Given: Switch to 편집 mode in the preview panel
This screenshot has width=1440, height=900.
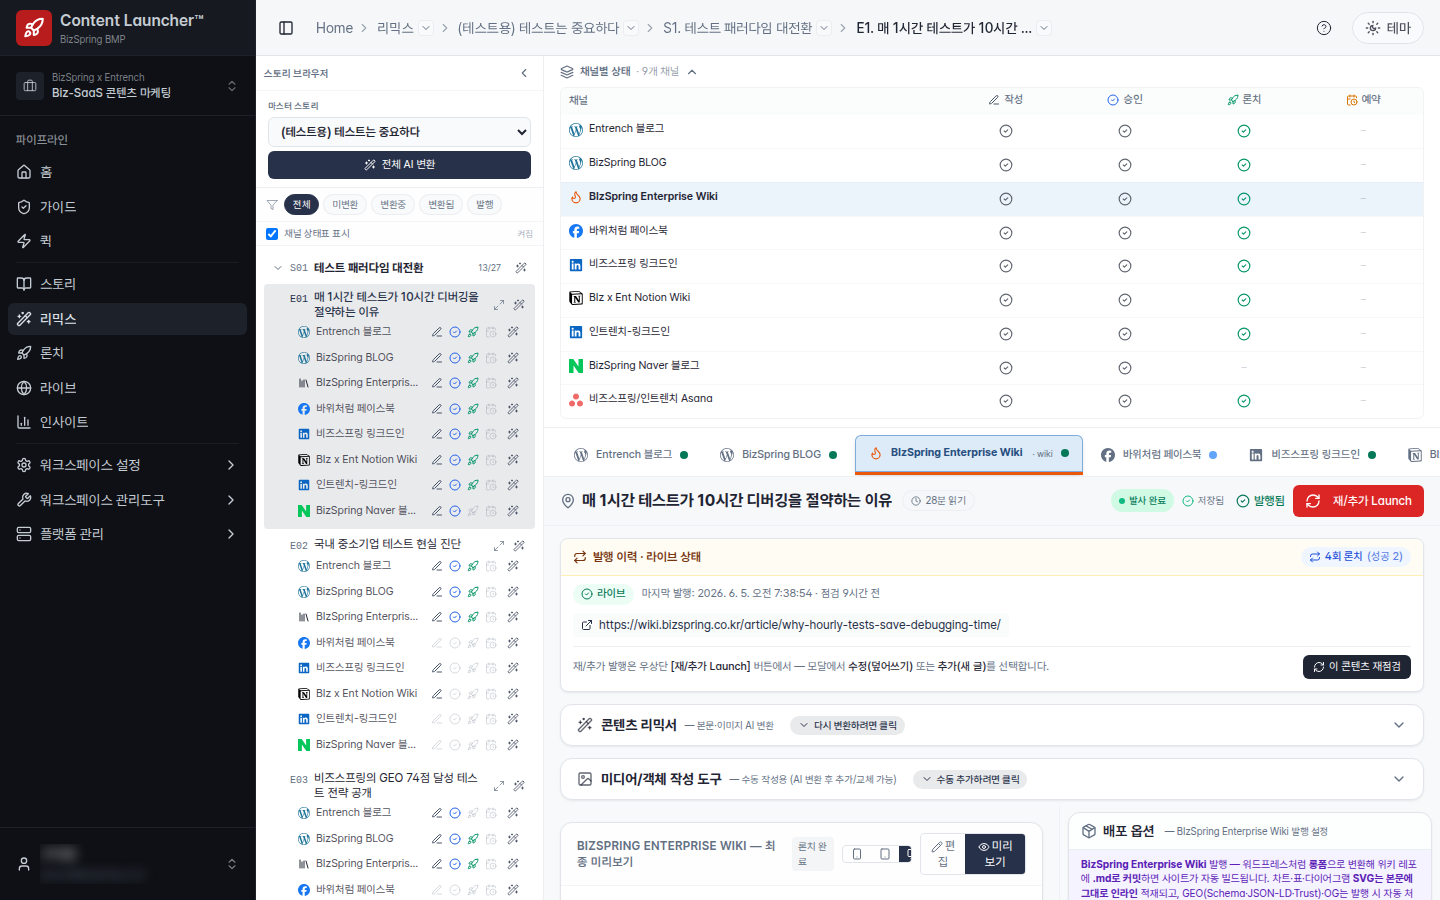Looking at the screenshot, I should click(x=943, y=854).
